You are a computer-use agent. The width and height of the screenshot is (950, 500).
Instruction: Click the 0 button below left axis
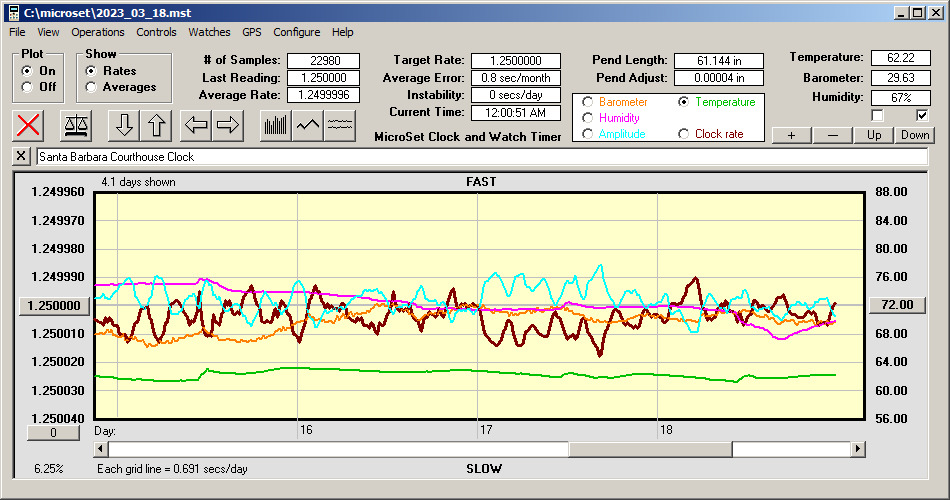pyautogui.click(x=53, y=433)
